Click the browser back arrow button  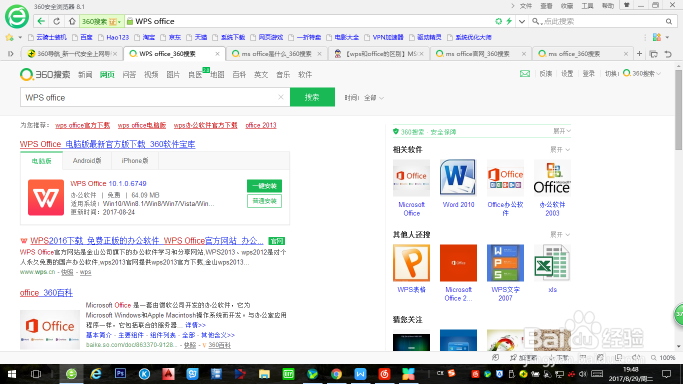click(x=41, y=21)
